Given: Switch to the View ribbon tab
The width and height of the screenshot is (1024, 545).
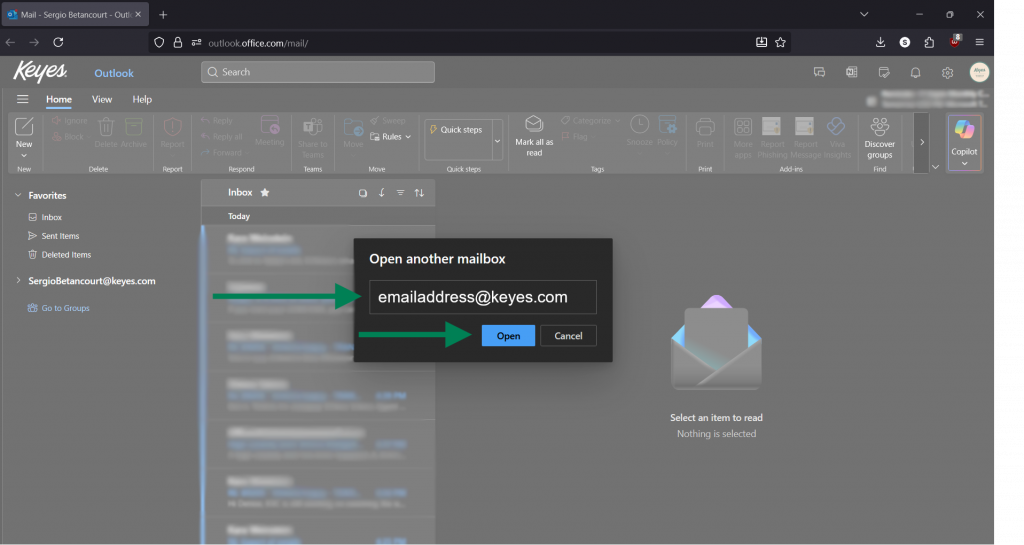Looking at the screenshot, I should click(102, 99).
